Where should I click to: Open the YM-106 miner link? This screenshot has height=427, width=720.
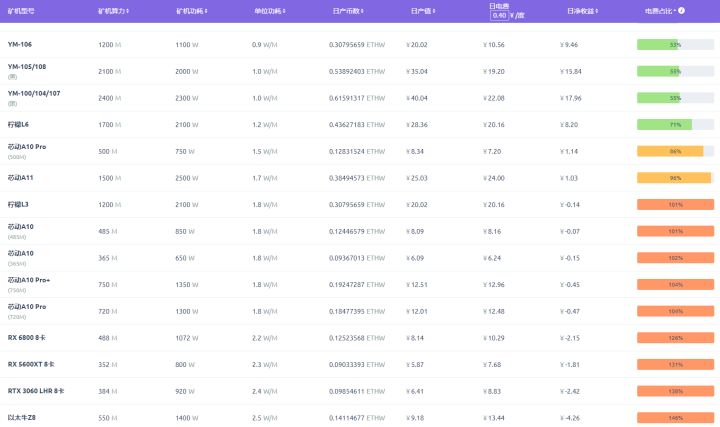(x=21, y=44)
